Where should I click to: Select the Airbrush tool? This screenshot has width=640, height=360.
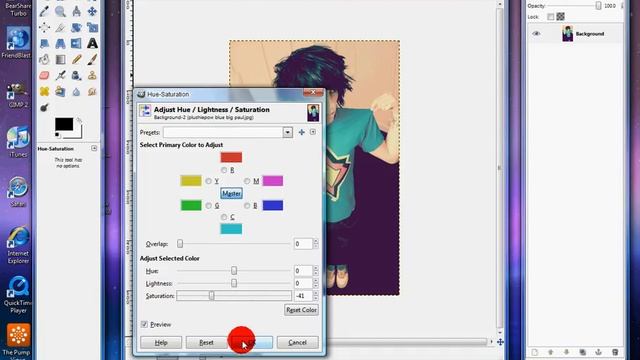(x=60, y=75)
